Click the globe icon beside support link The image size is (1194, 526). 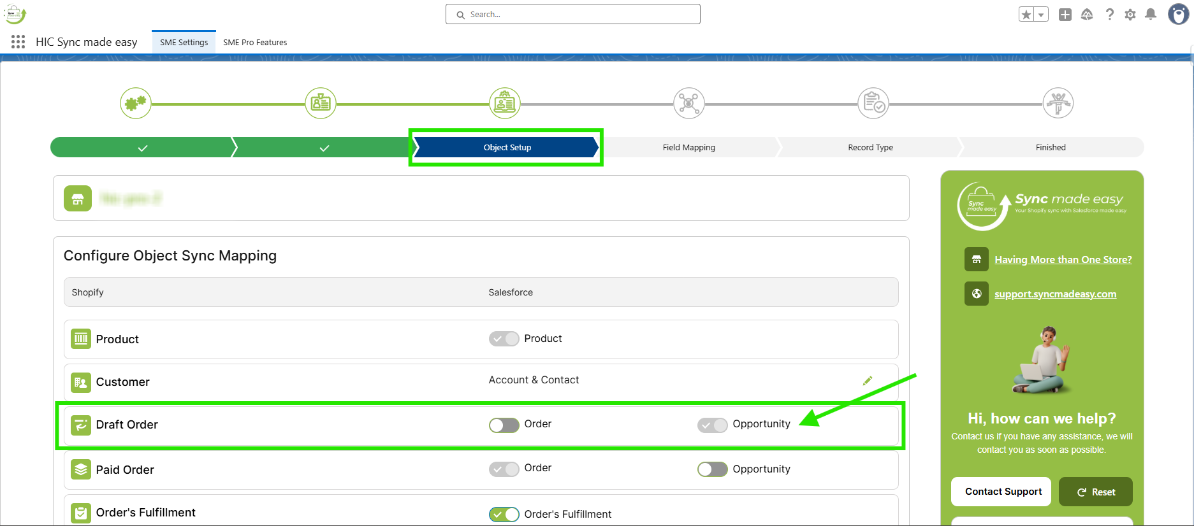pos(976,294)
